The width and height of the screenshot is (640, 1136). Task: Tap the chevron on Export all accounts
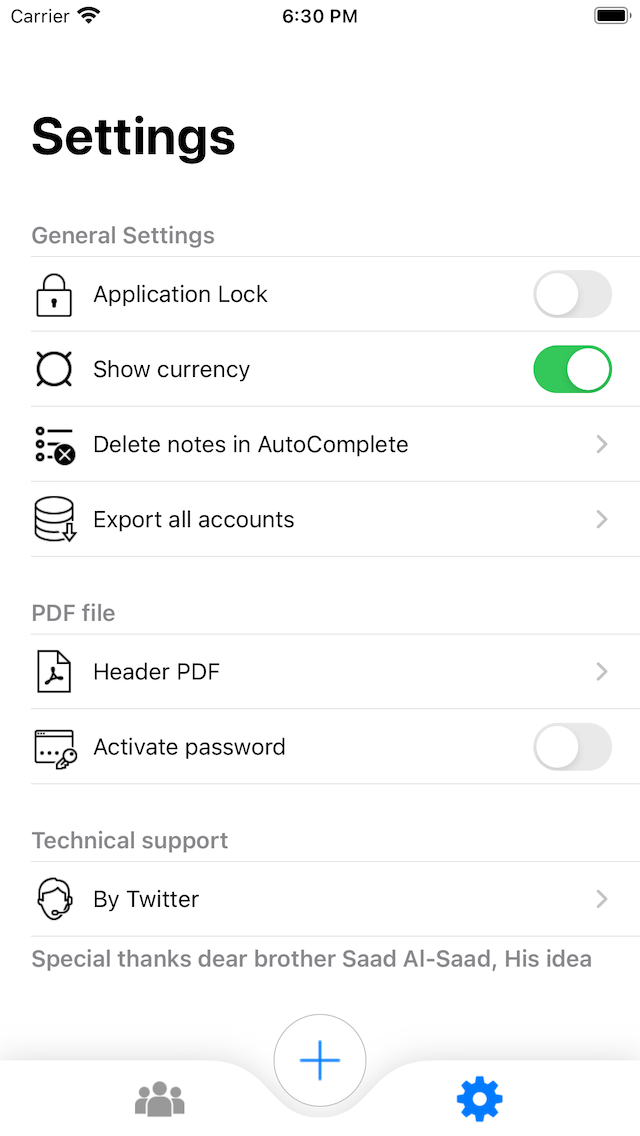coord(602,520)
